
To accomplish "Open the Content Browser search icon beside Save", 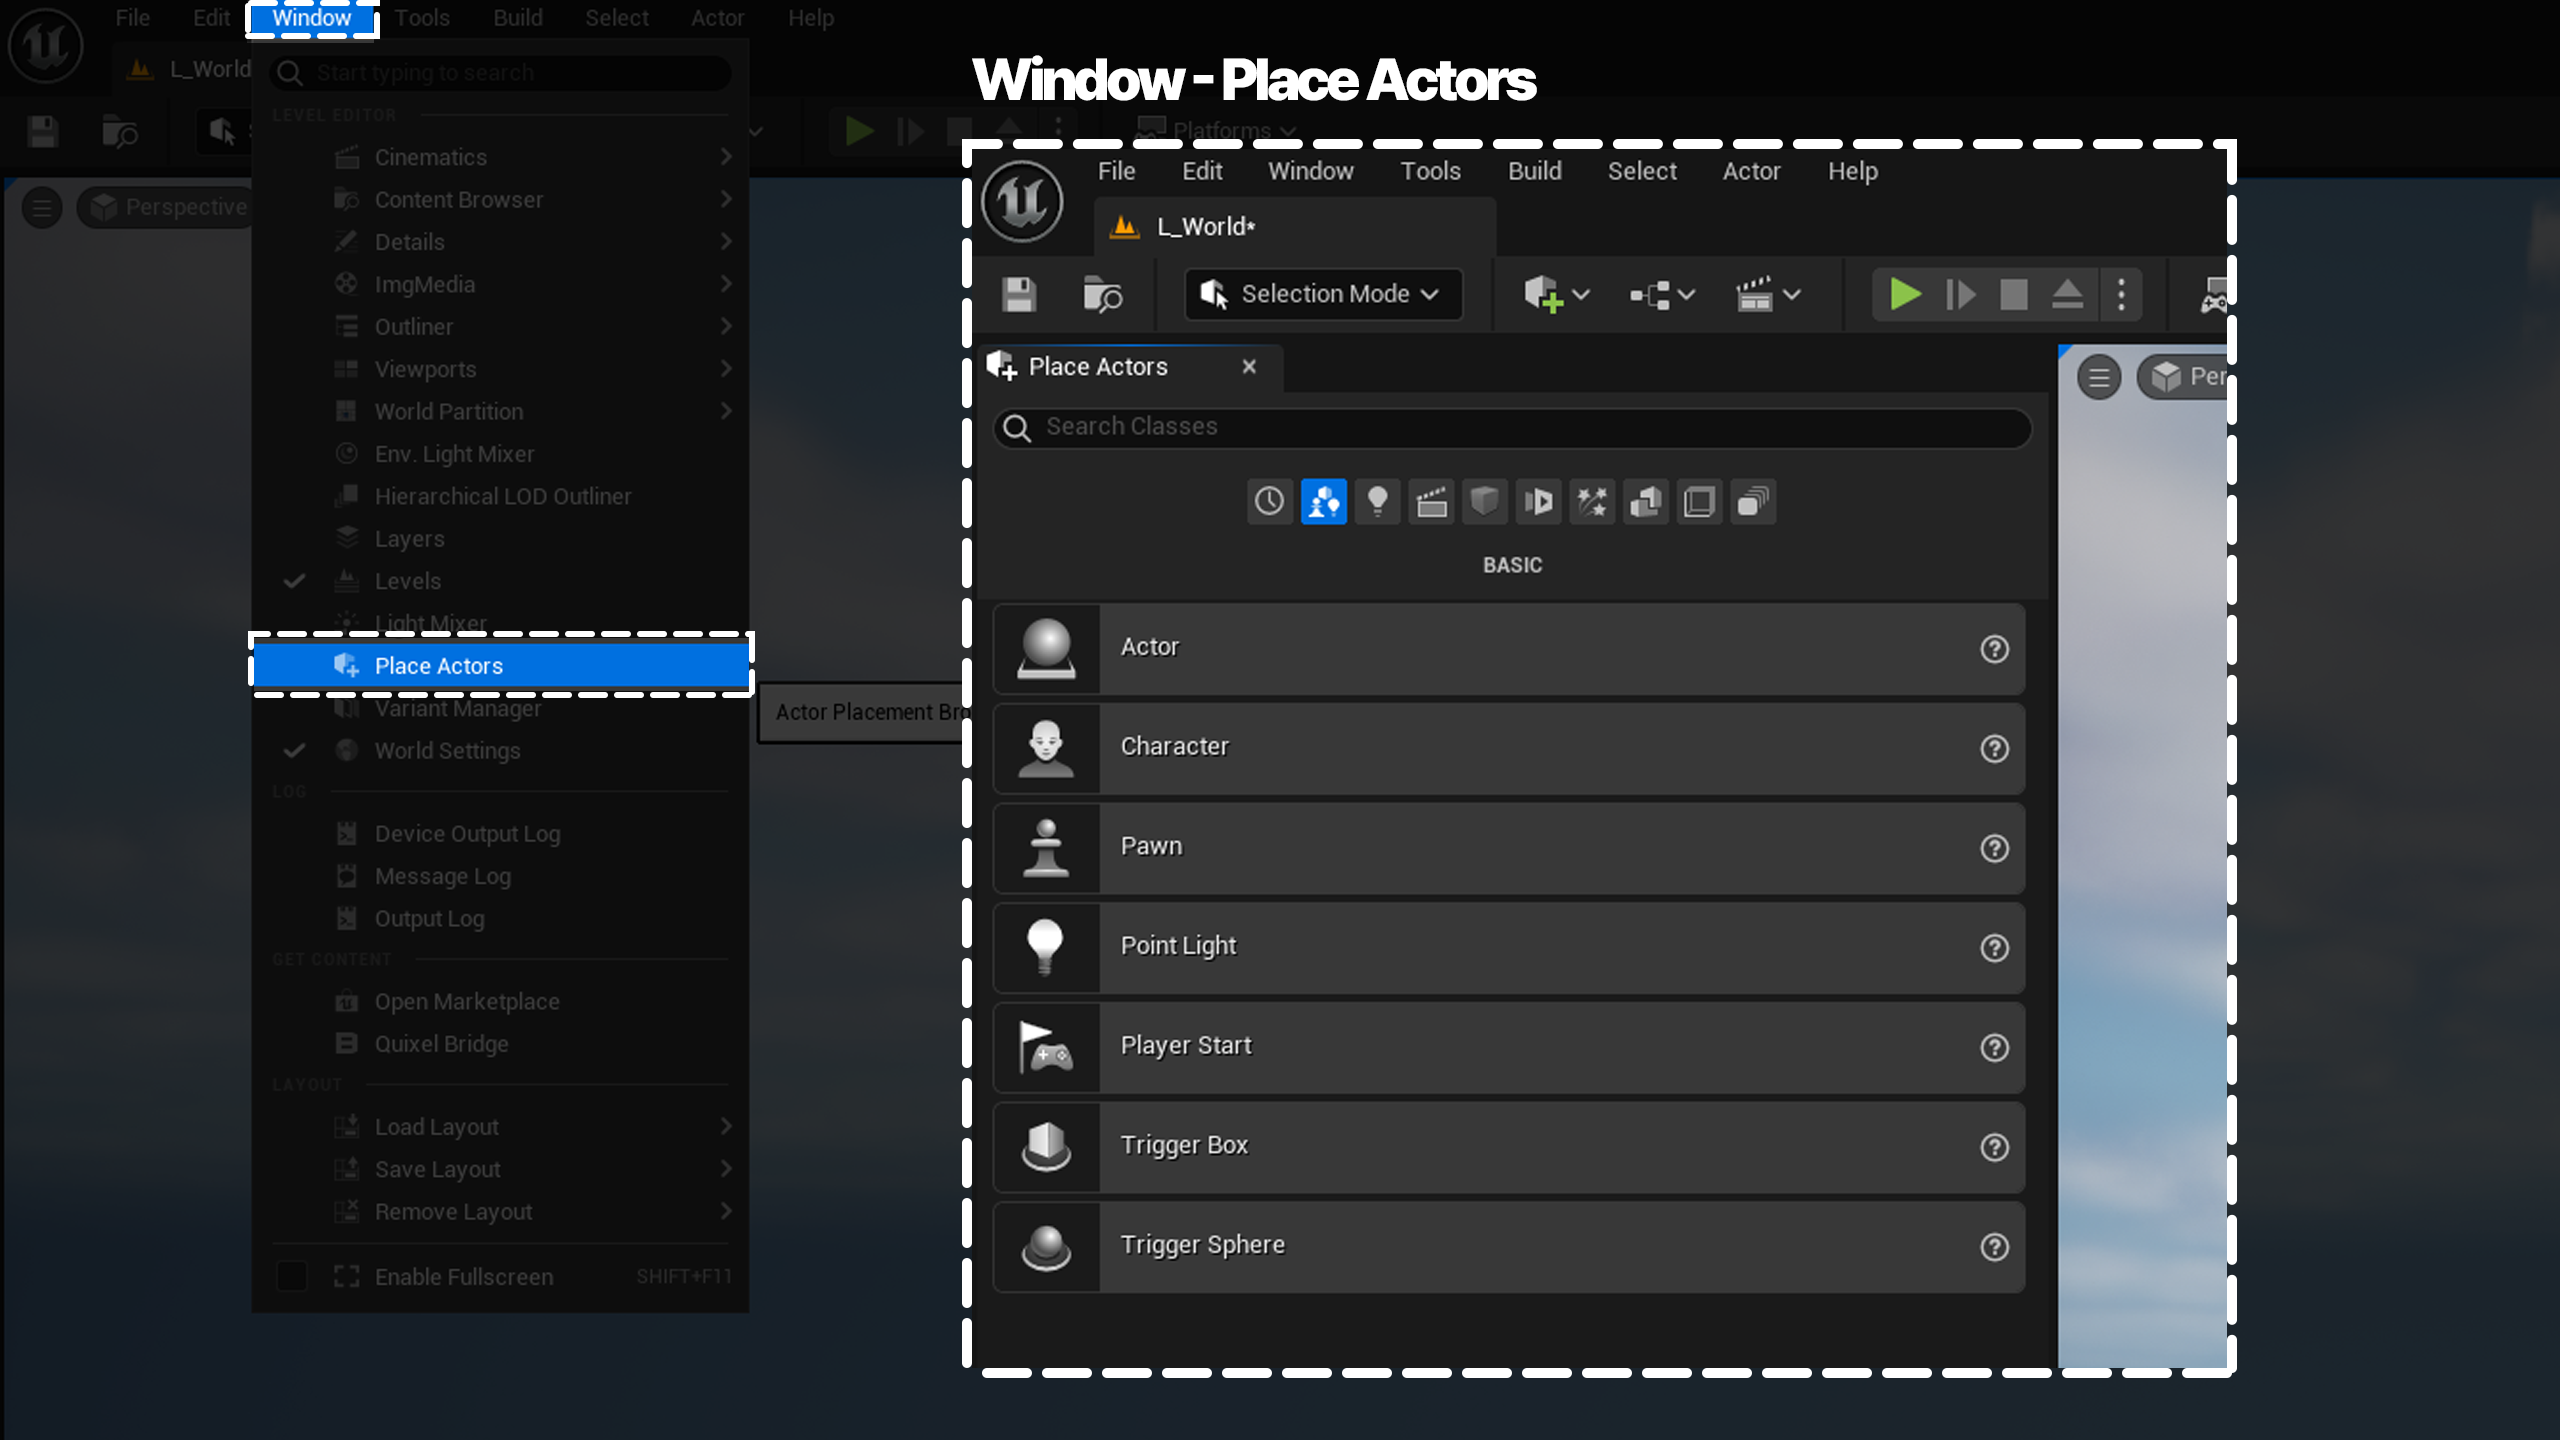I will [x=1103, y=295].
